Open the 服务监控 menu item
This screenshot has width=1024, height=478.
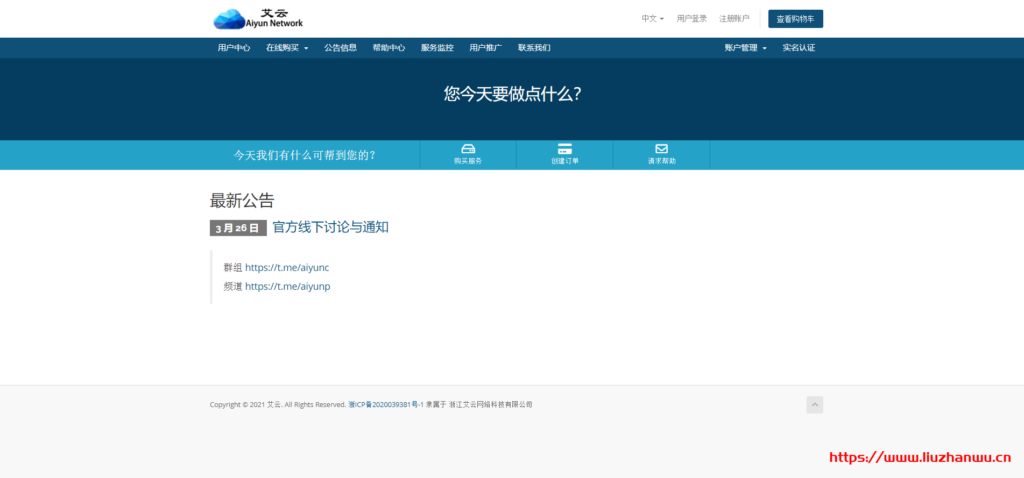437,48
